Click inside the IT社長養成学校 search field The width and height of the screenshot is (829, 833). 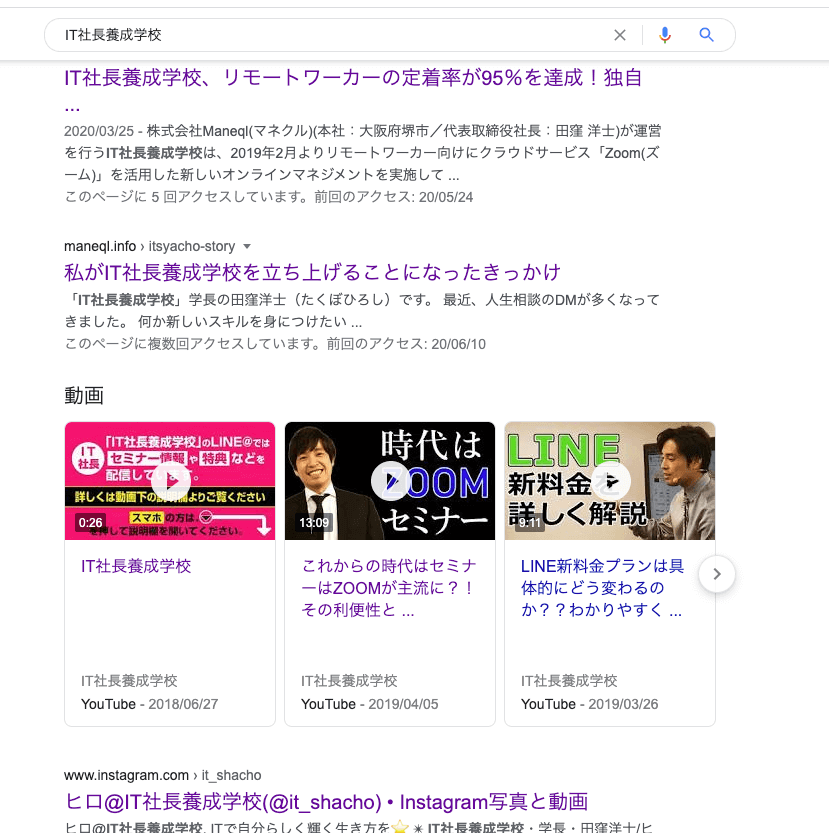[330, 35]
